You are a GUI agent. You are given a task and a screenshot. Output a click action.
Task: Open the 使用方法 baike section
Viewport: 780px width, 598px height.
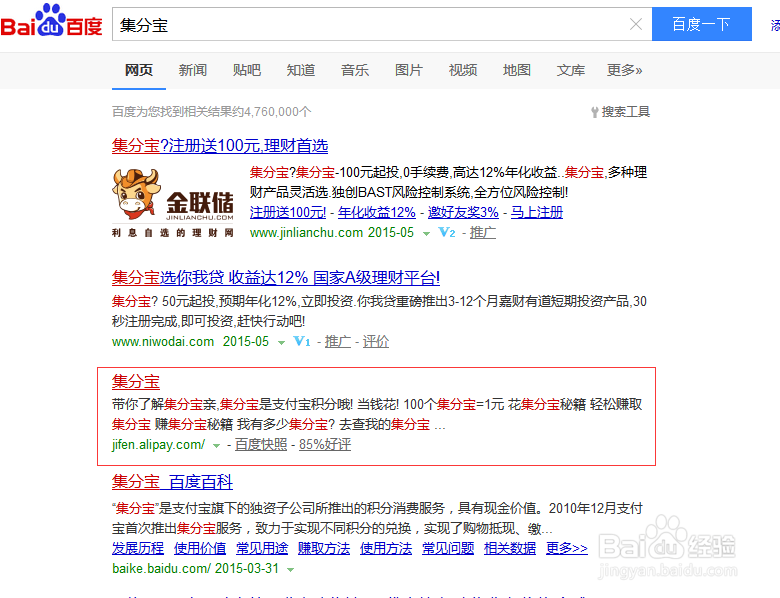[x=386, y=548]
